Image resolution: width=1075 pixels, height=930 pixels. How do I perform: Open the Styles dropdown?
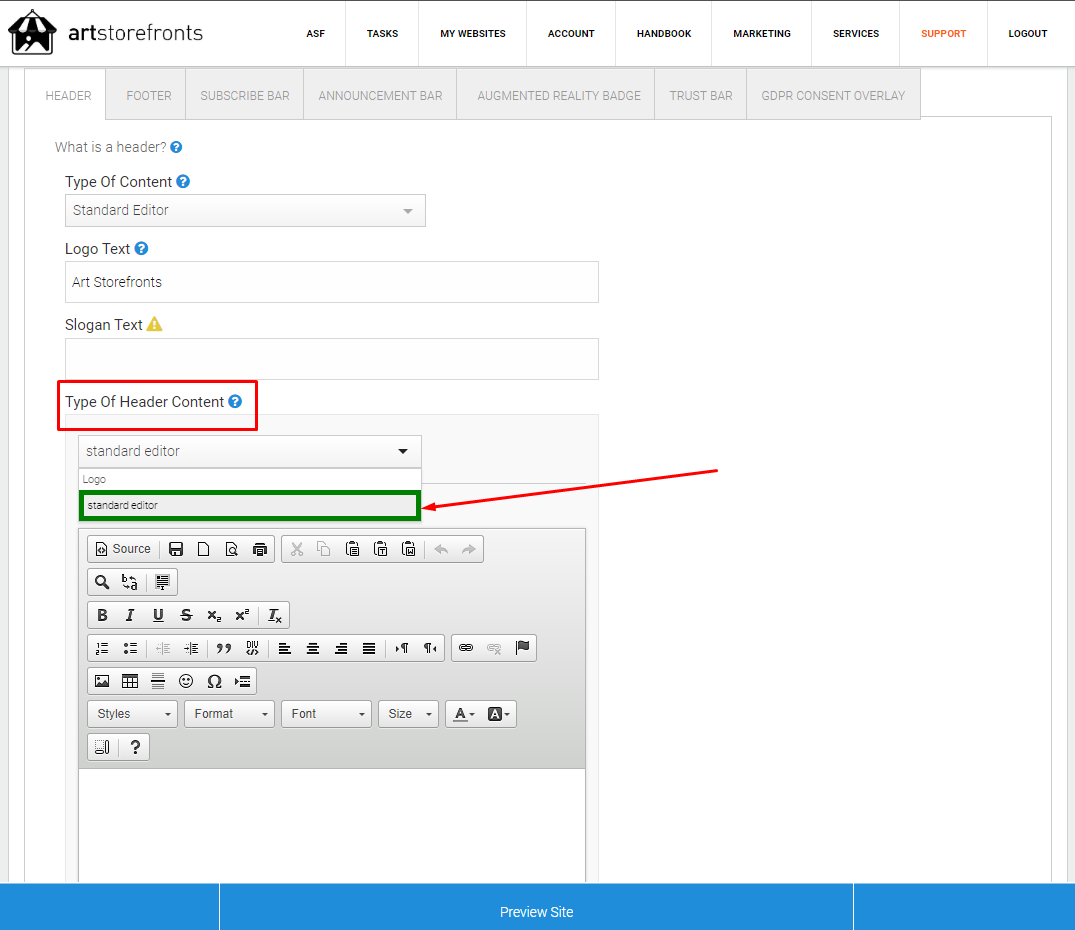[x=132, y=714]
